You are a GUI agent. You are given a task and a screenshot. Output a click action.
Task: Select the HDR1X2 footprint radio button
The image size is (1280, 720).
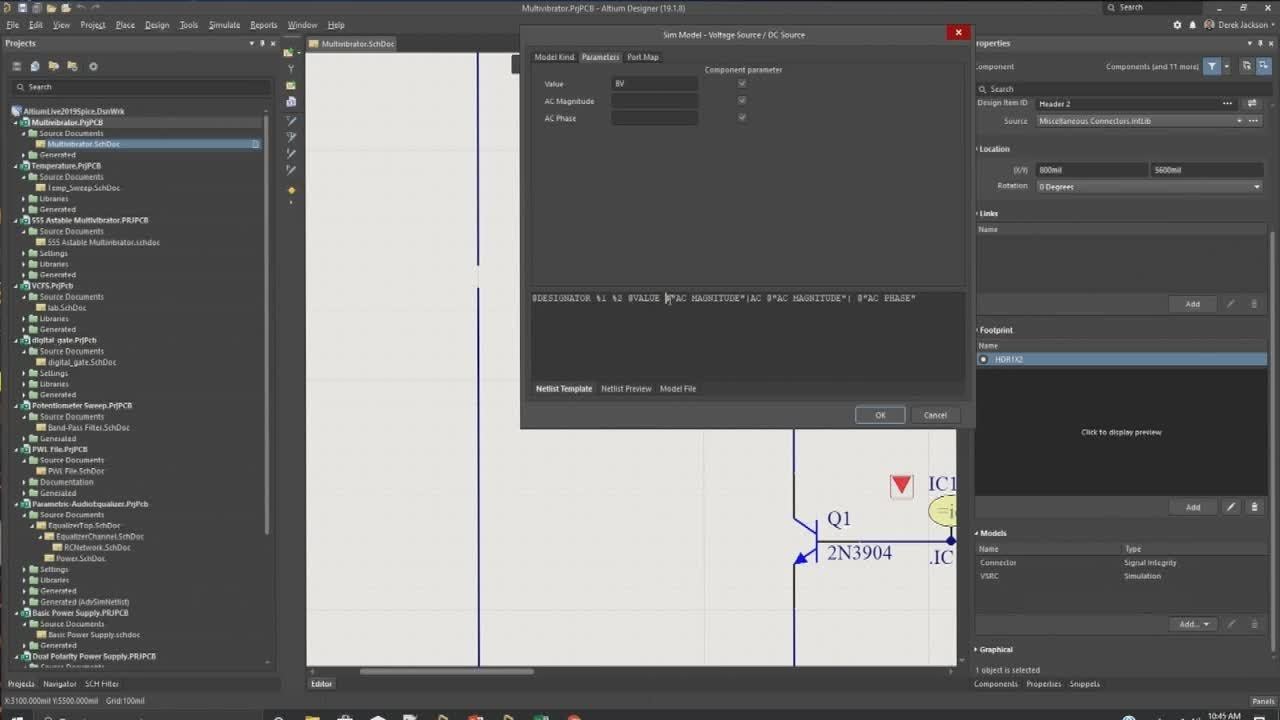tap(984, 359)
